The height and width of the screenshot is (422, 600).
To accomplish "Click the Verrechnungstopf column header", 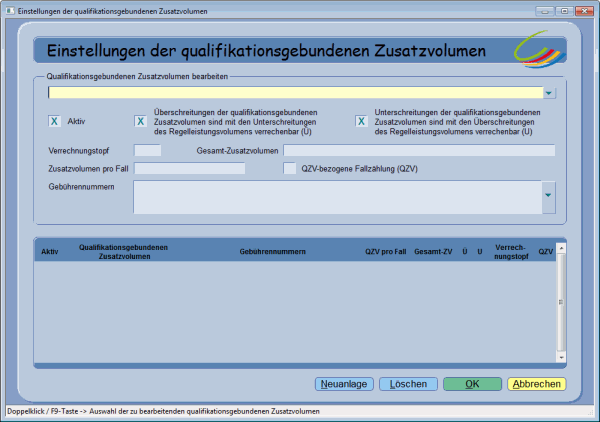I will (511, 251).
